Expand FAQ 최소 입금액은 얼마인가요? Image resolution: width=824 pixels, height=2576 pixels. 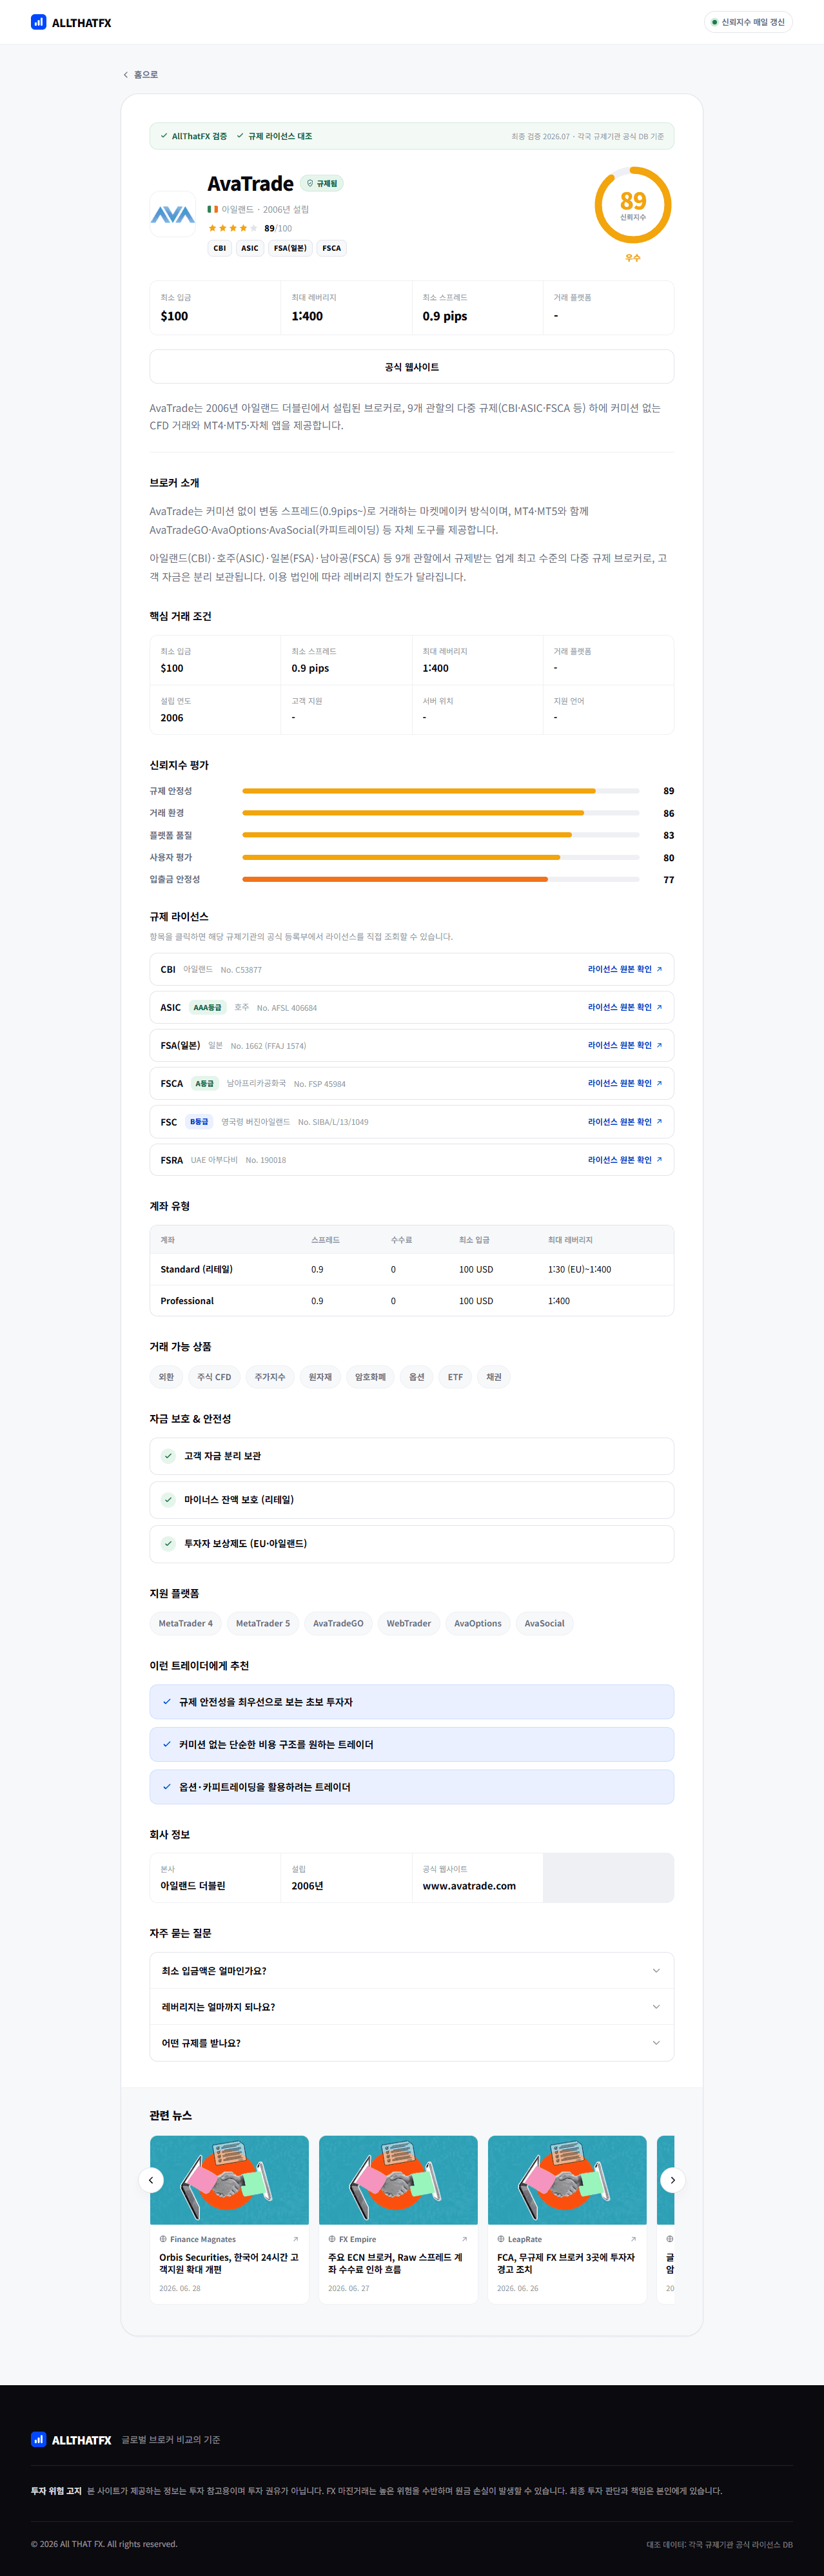pyautogui.click(x=412, y=1971)
